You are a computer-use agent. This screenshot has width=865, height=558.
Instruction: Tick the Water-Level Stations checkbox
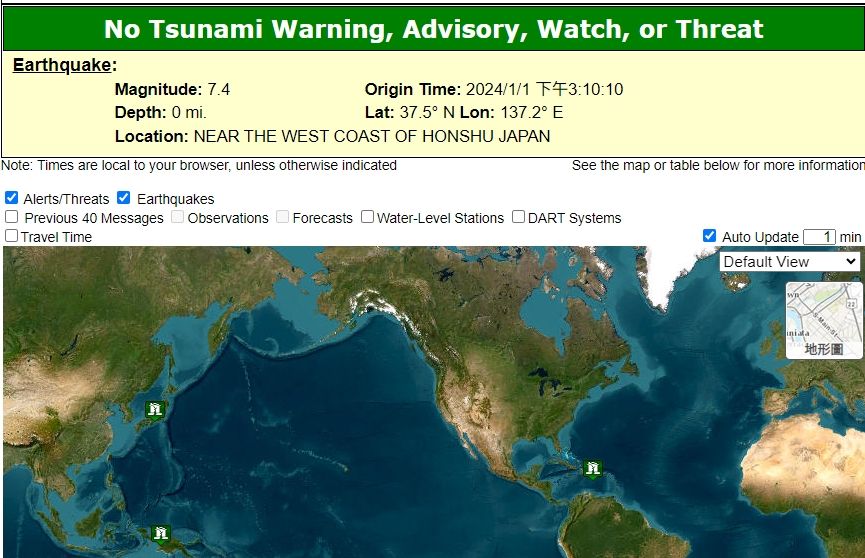pyautogui.click(x=368, y=217)
